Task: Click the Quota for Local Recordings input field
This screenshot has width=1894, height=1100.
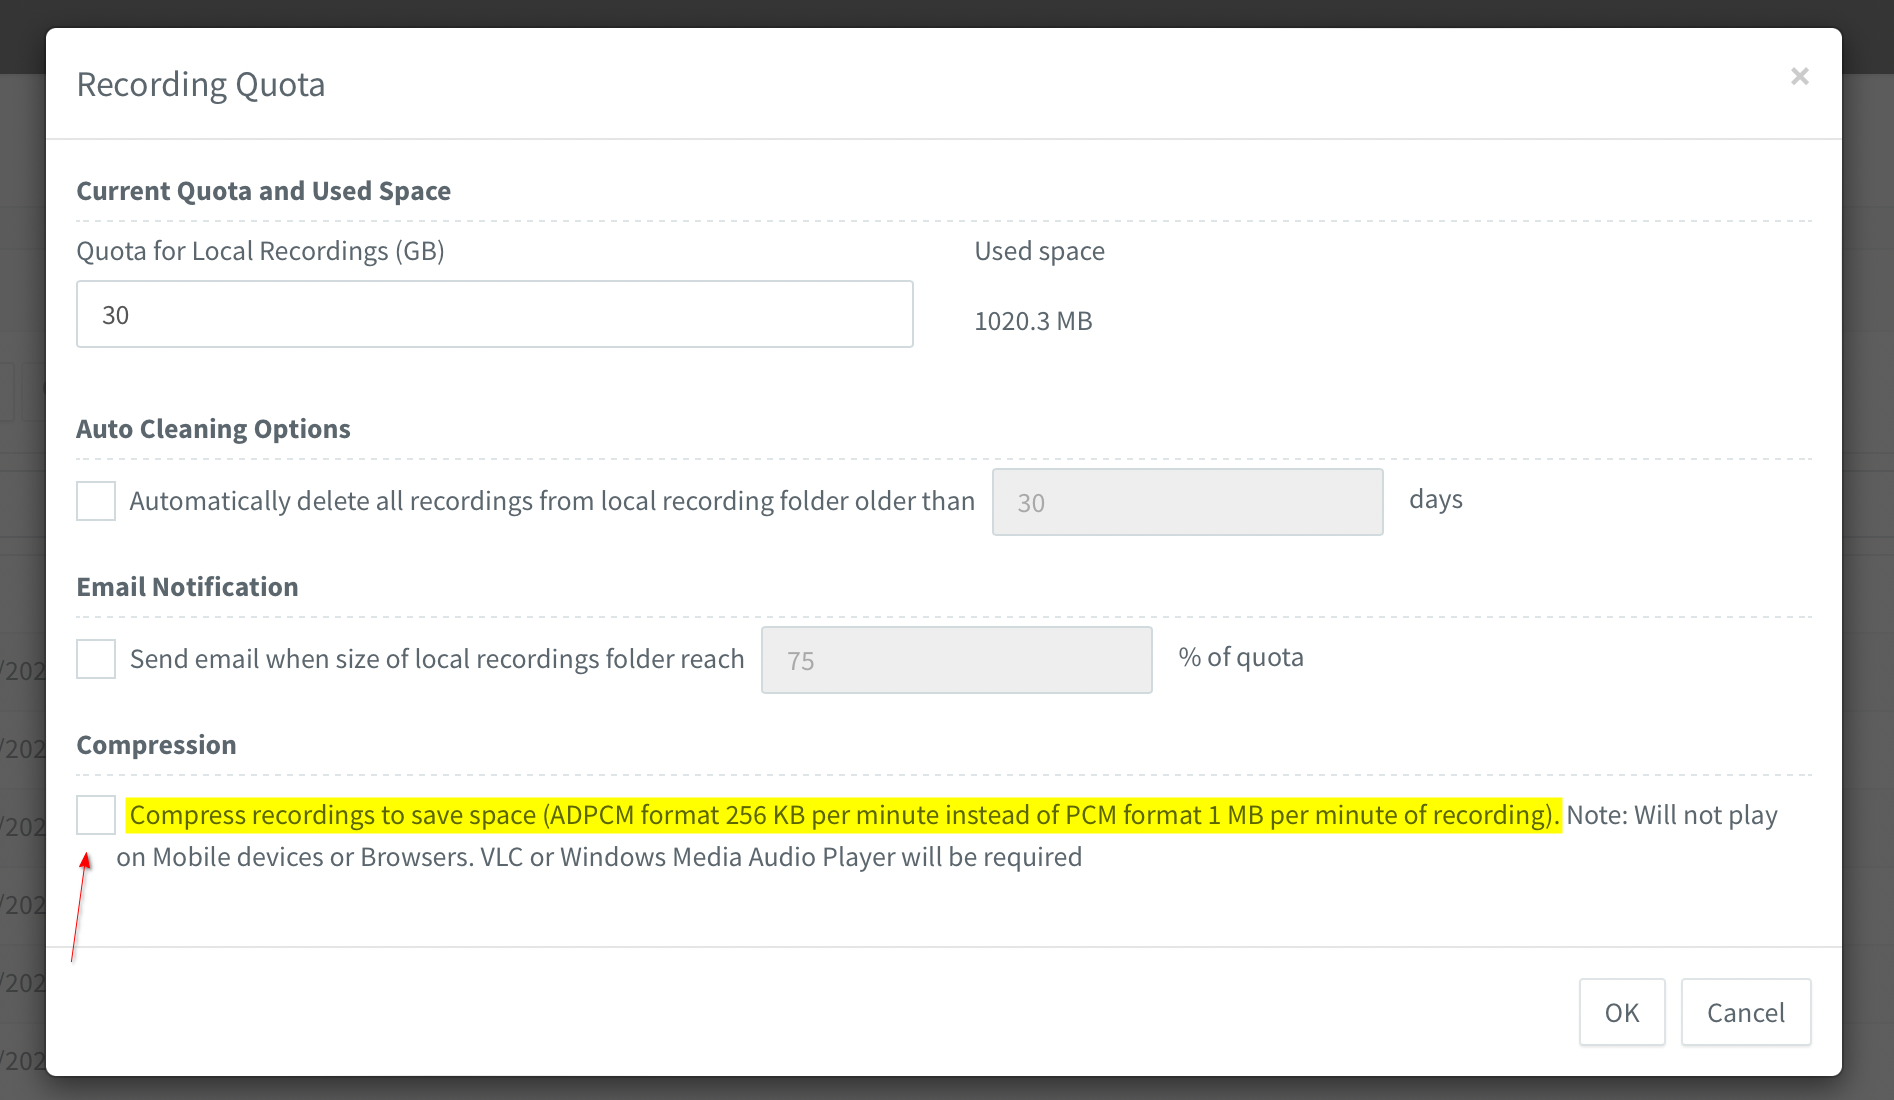Action: coord(494,315)
